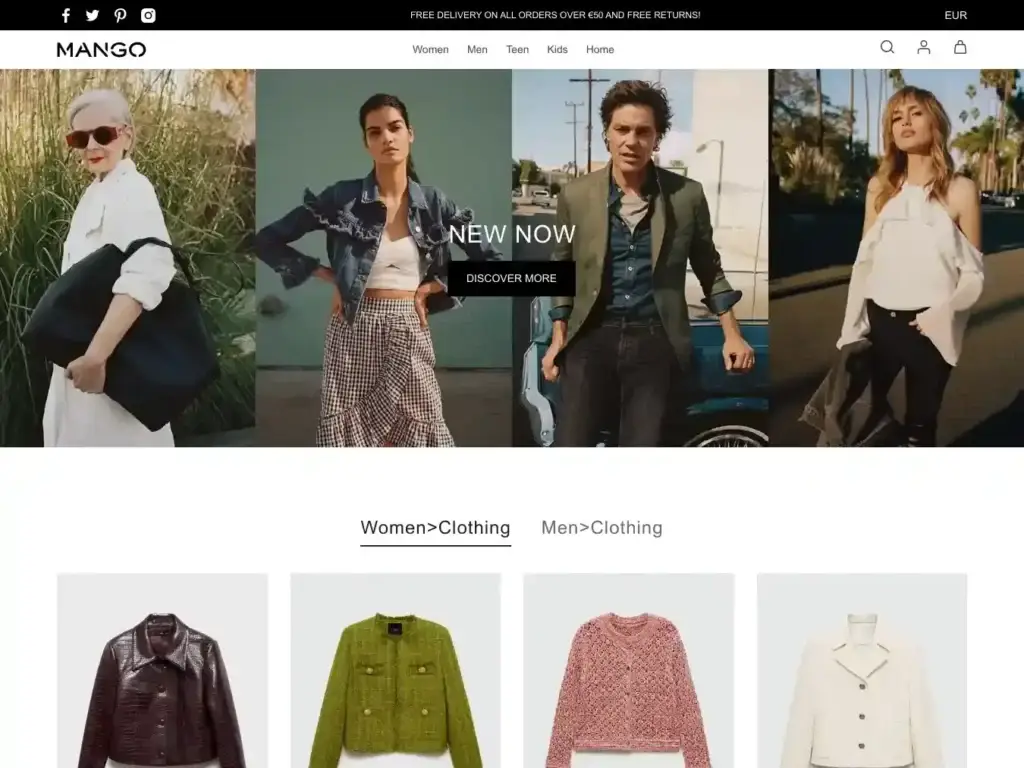
Task: Click the MANGO logo
Action: [x=101, y=49]
